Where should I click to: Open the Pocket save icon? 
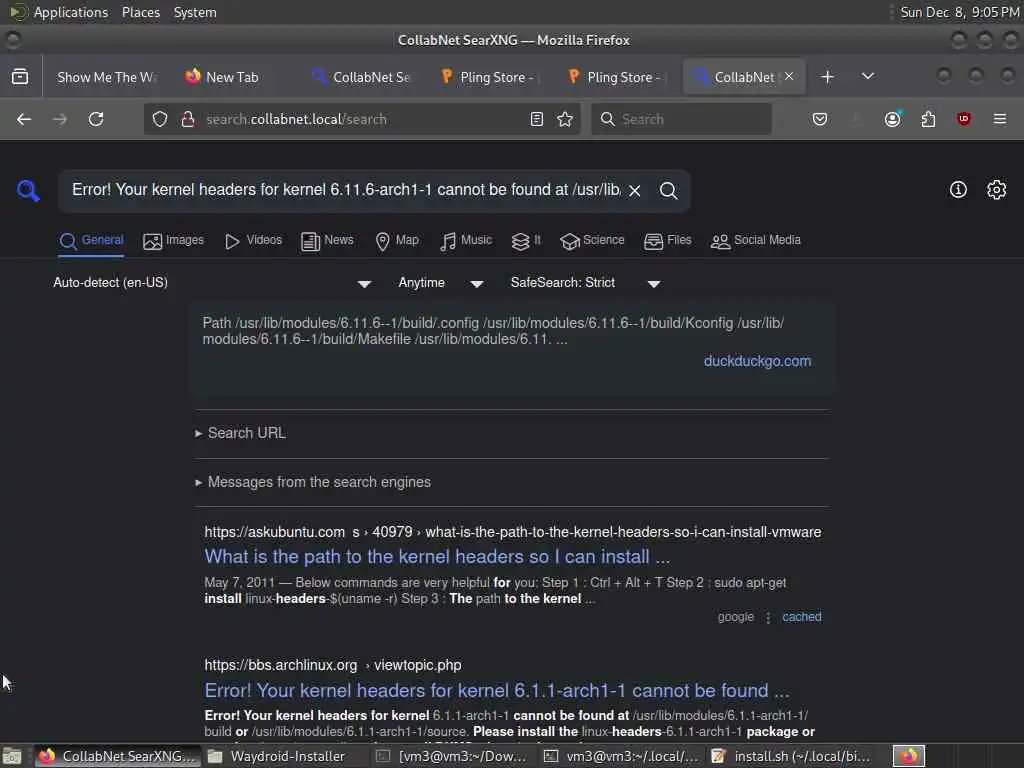click(x=820, y=119)
